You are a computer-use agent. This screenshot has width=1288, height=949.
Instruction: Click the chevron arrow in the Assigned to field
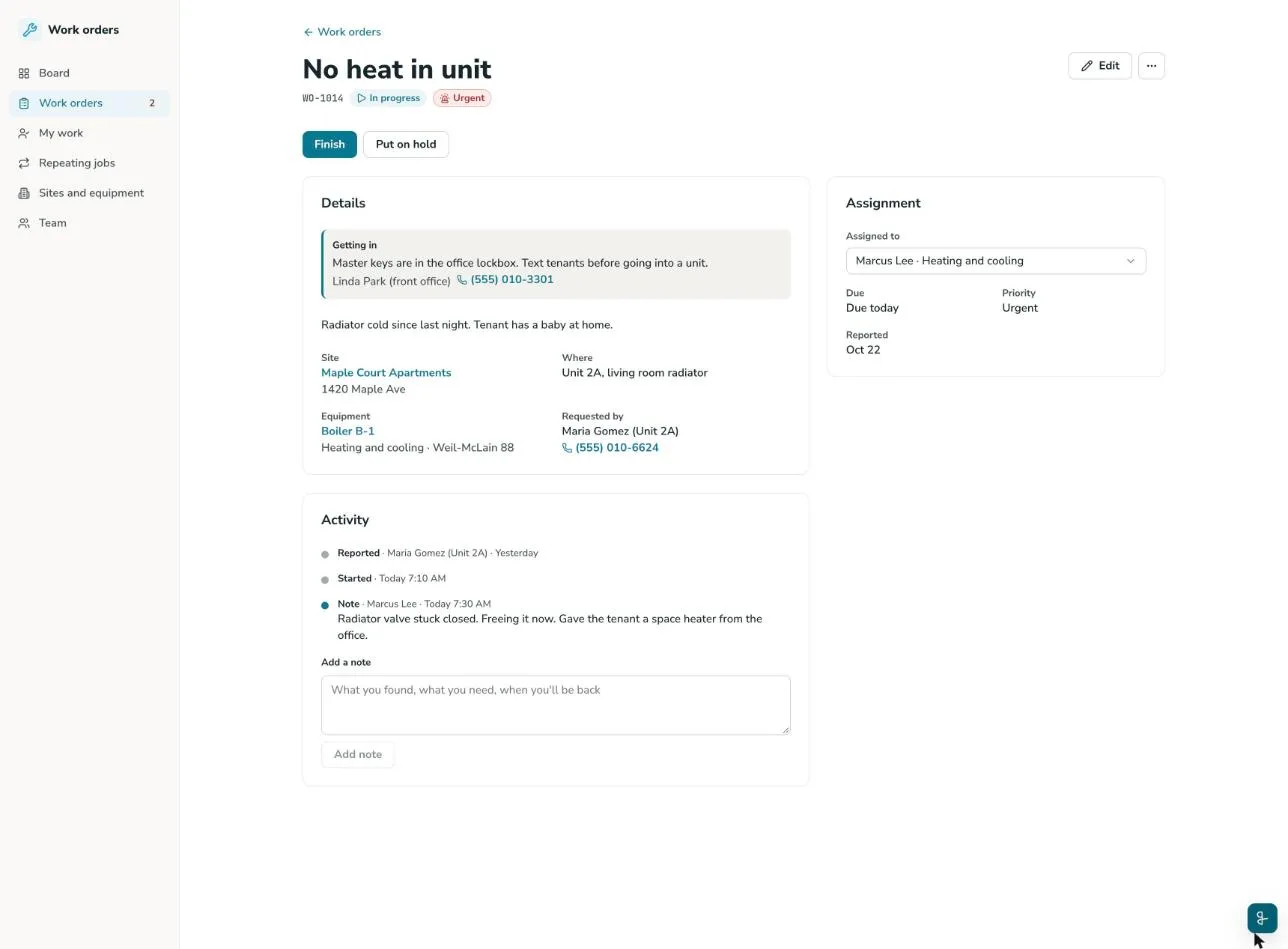[x=1131, y=261]
